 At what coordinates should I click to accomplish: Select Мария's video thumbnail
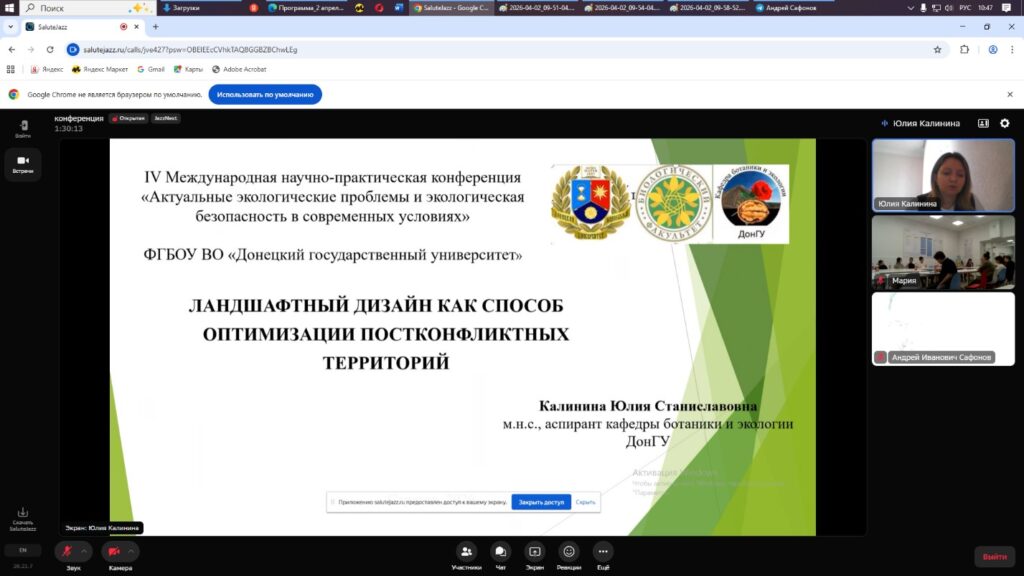point(943,251)
